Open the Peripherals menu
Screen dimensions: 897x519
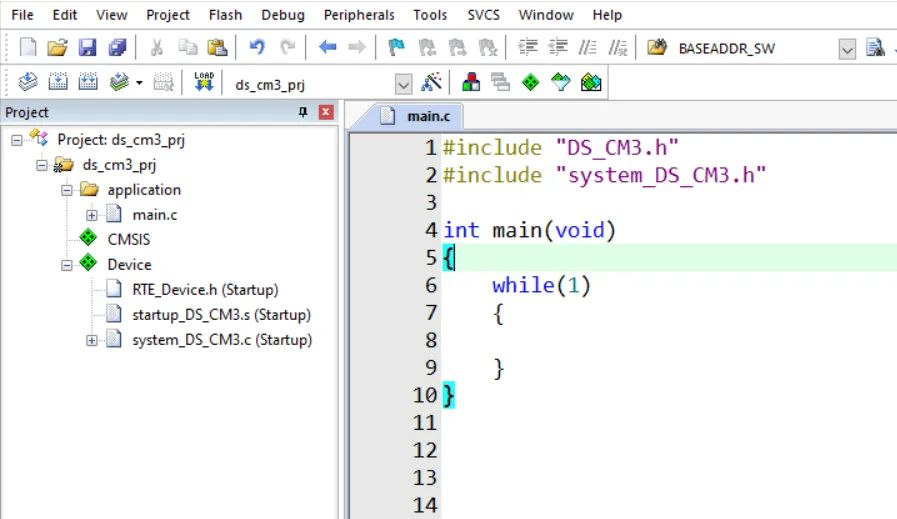(359, 15)
